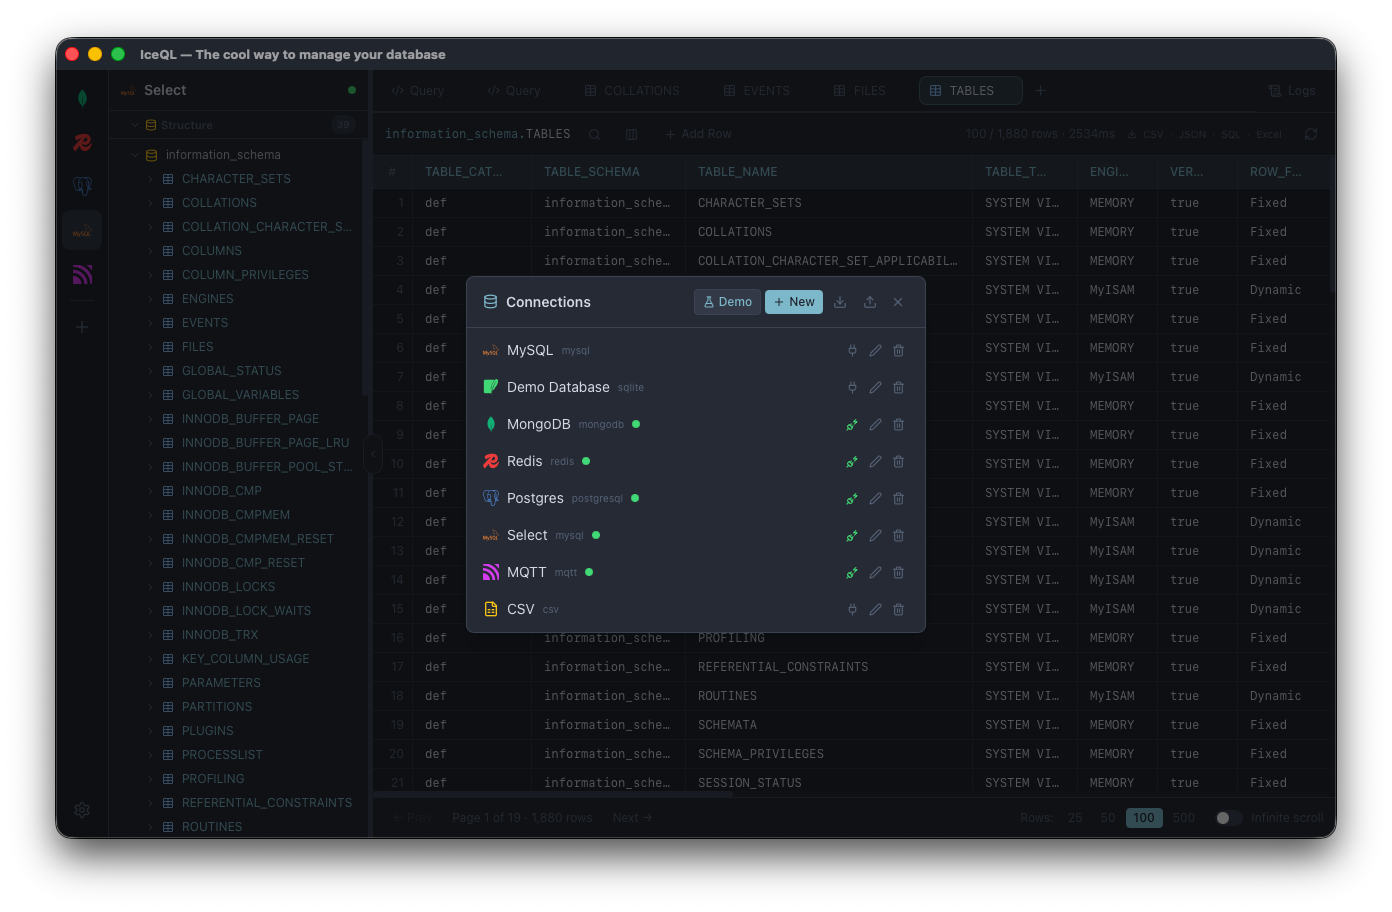Viewport: 1392px width, 912px height.
Task: Delete the MySQL connection via trash icon
Action: point(898,351)
